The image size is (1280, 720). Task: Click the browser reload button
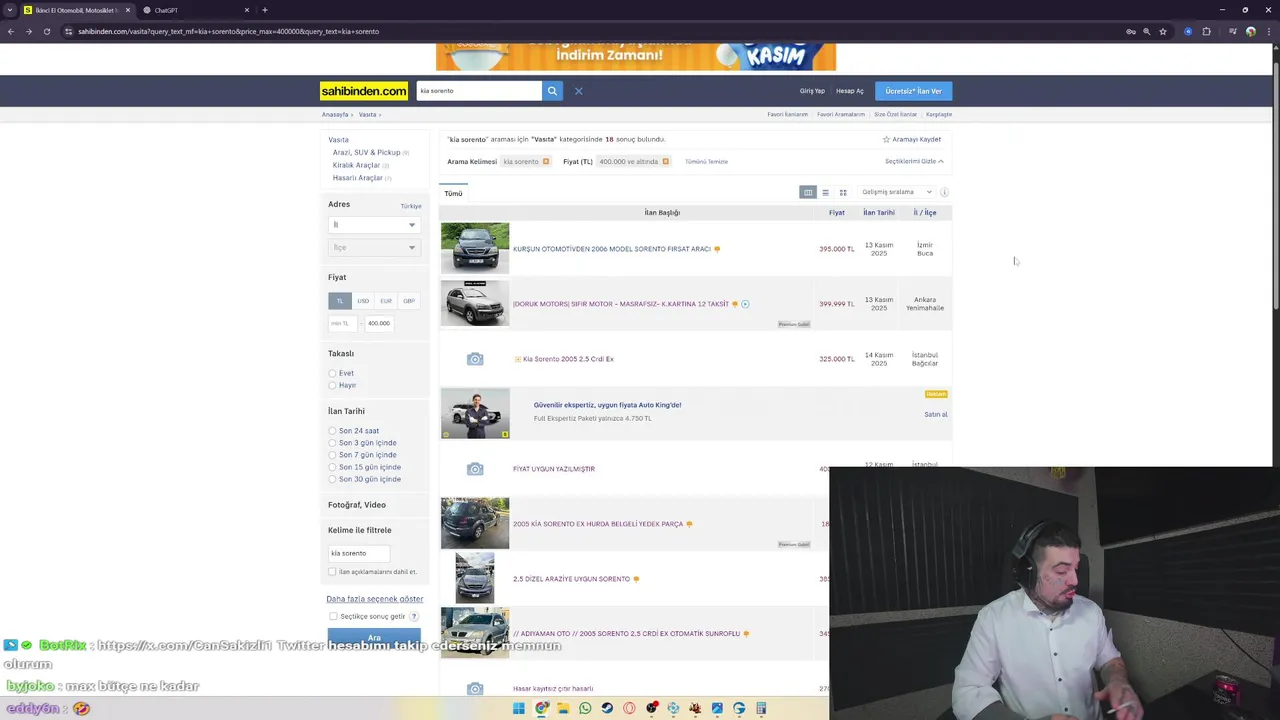[46, 31]
